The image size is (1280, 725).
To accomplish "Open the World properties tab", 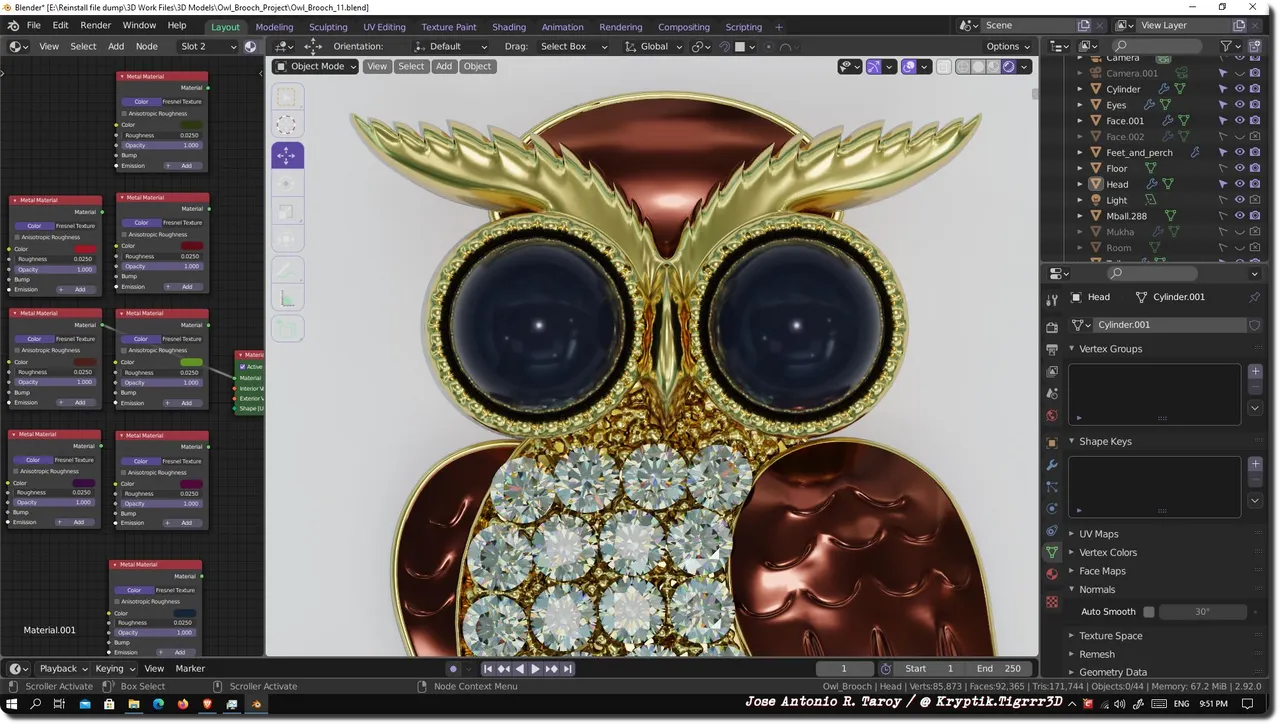I will pyautogui.click(x=1052, y=416).
